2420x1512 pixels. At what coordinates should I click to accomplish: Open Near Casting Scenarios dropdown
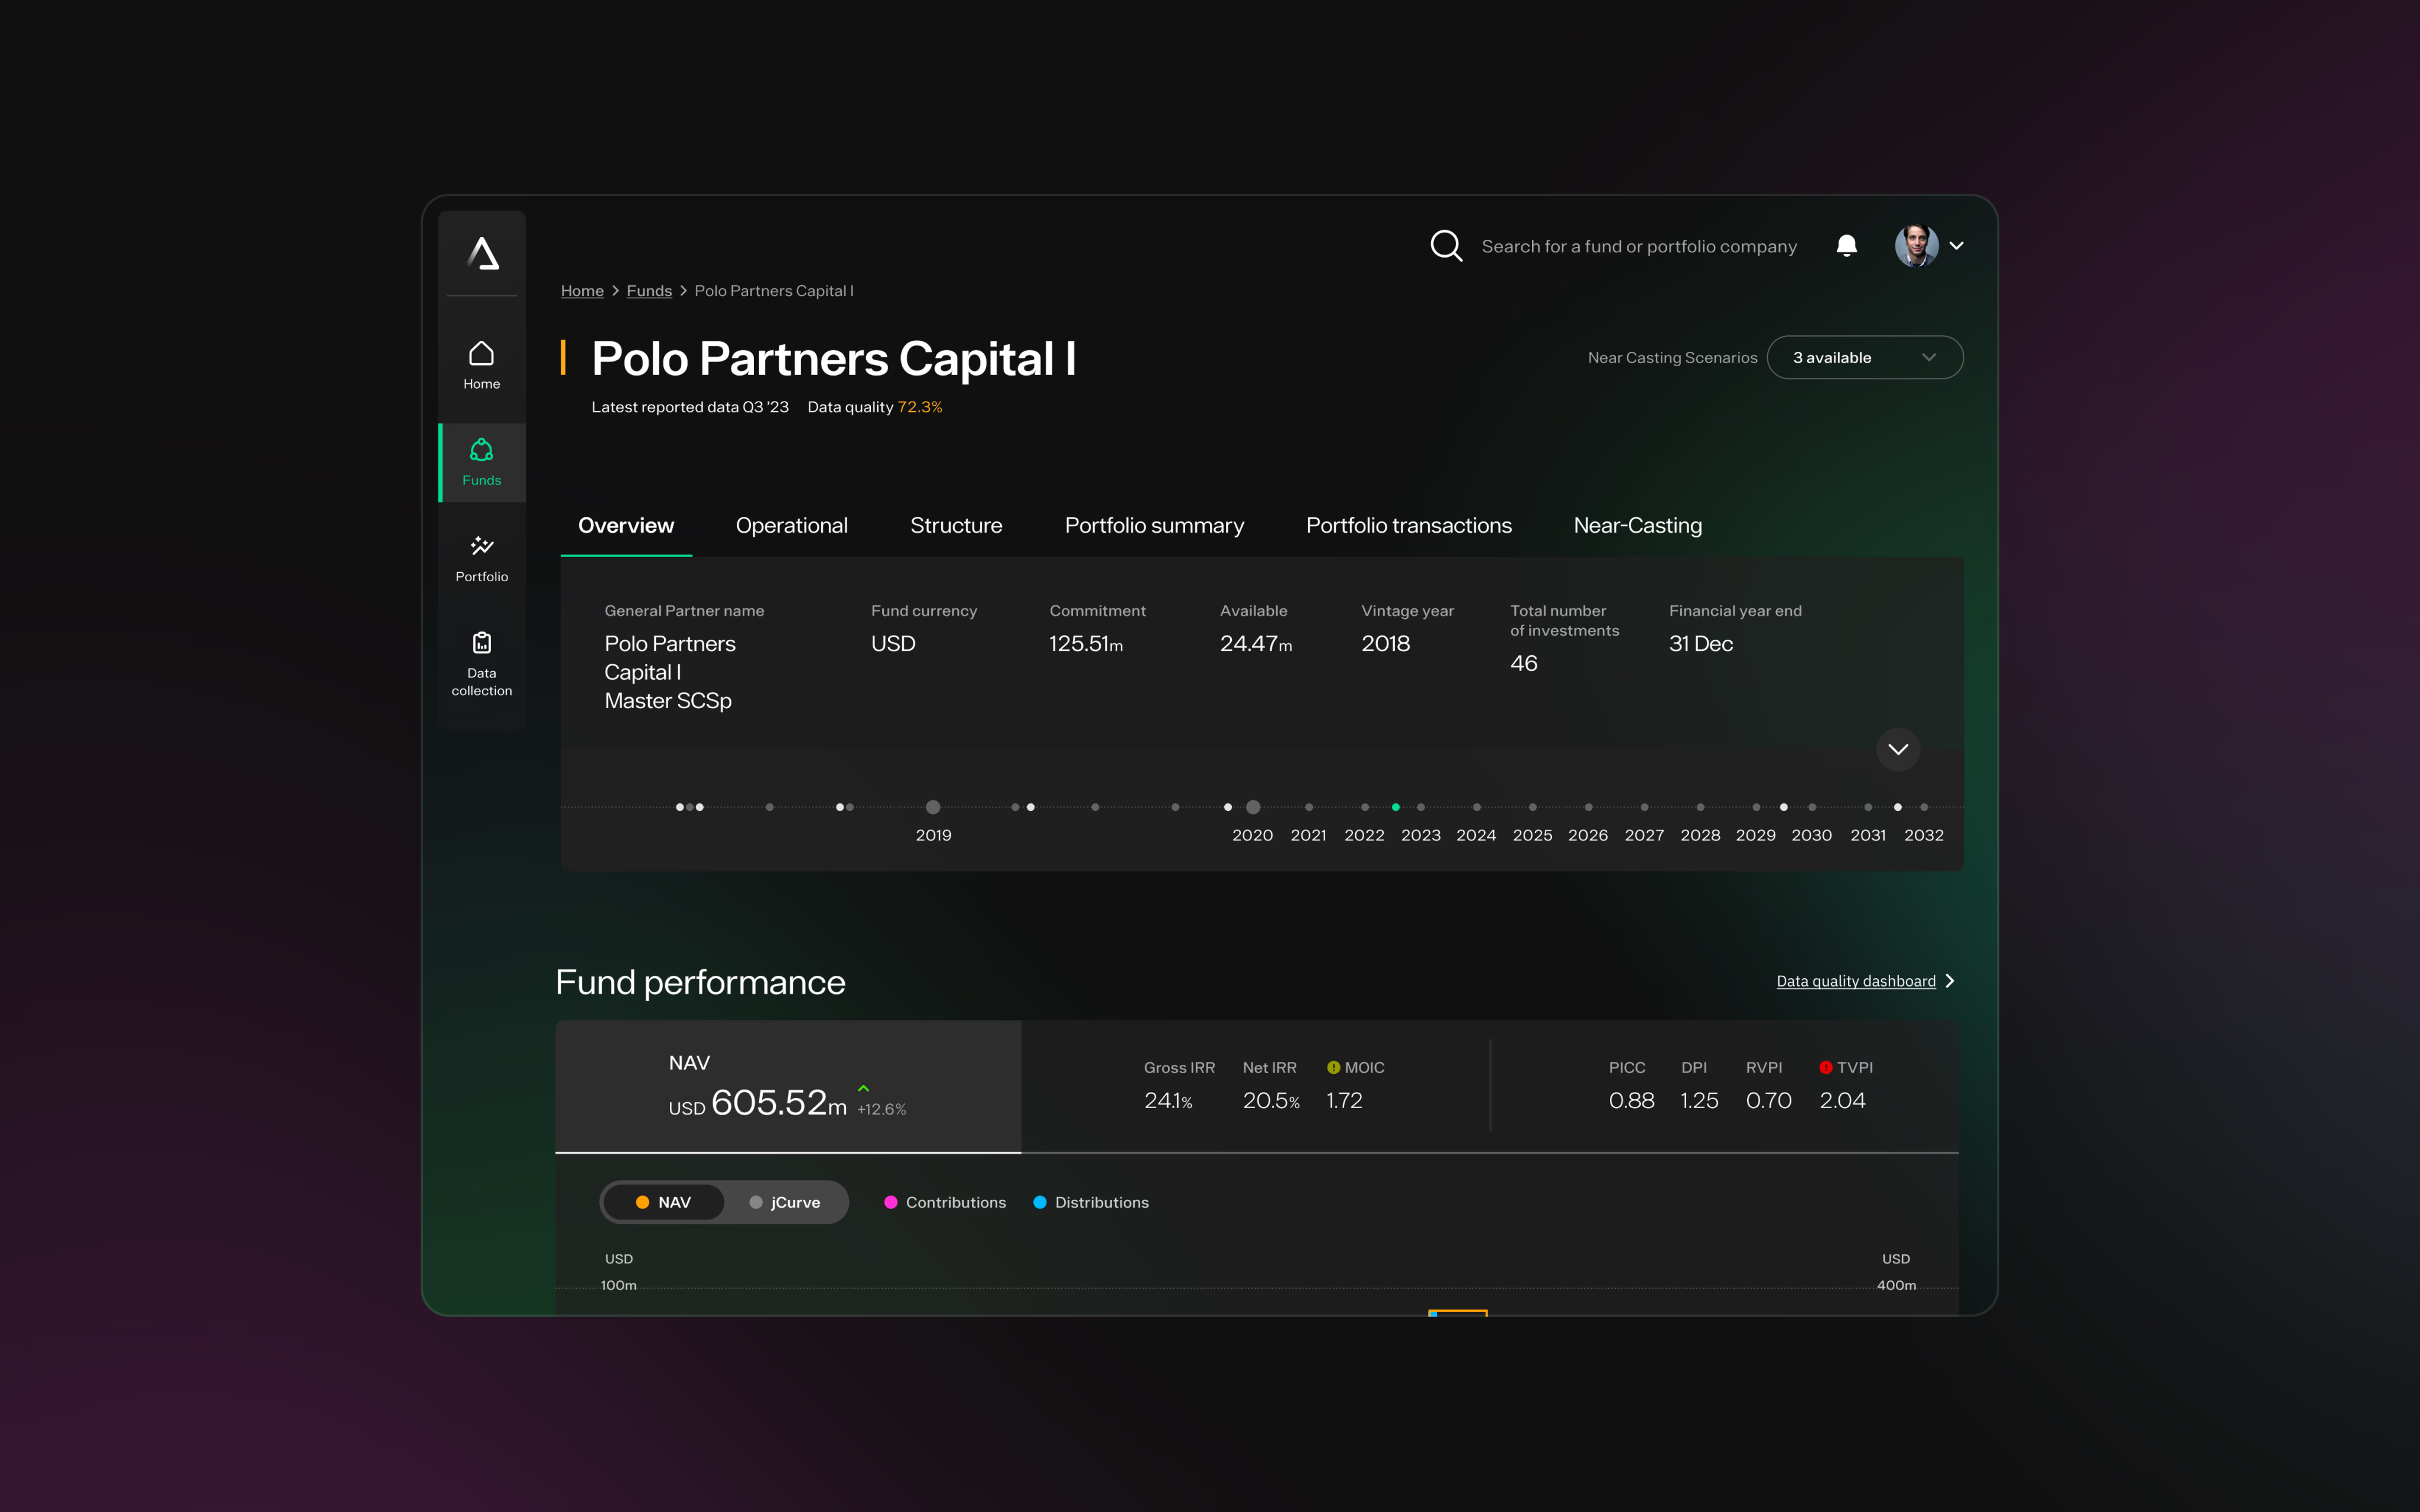pos(1864,358)
